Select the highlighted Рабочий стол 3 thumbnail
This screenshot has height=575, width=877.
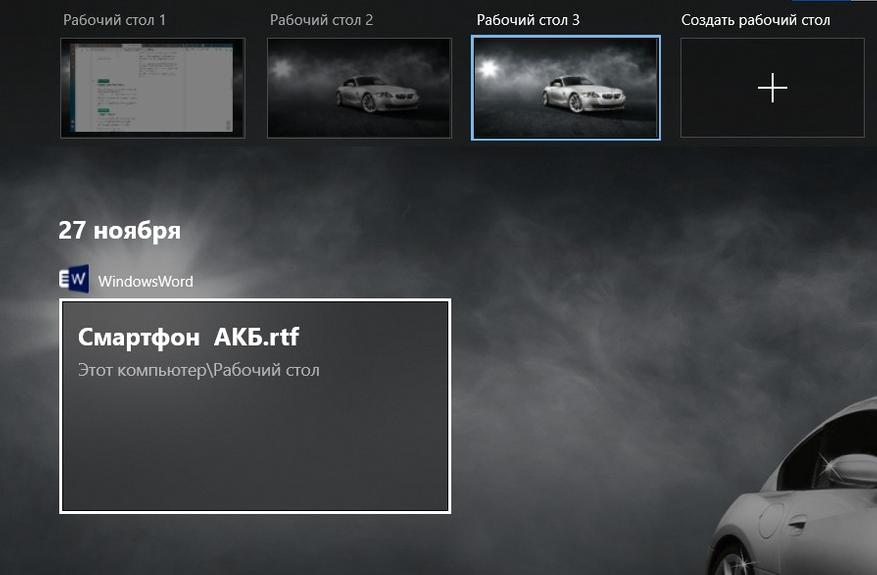pyautogui.click(x=565, y=88)
